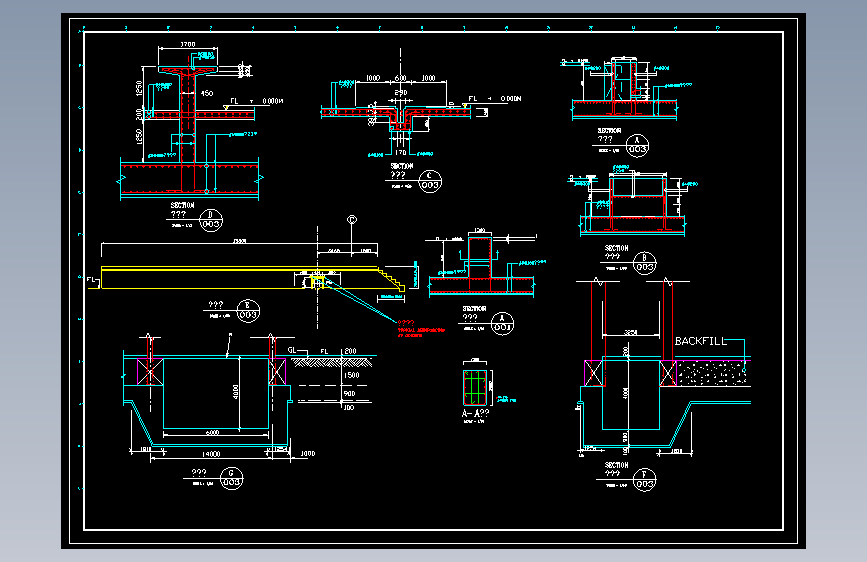The width and height of the screenshot is (867, 562).
Task: Select the F/003 section bubble
Action: pyautogui.click(x=645, y=480)
